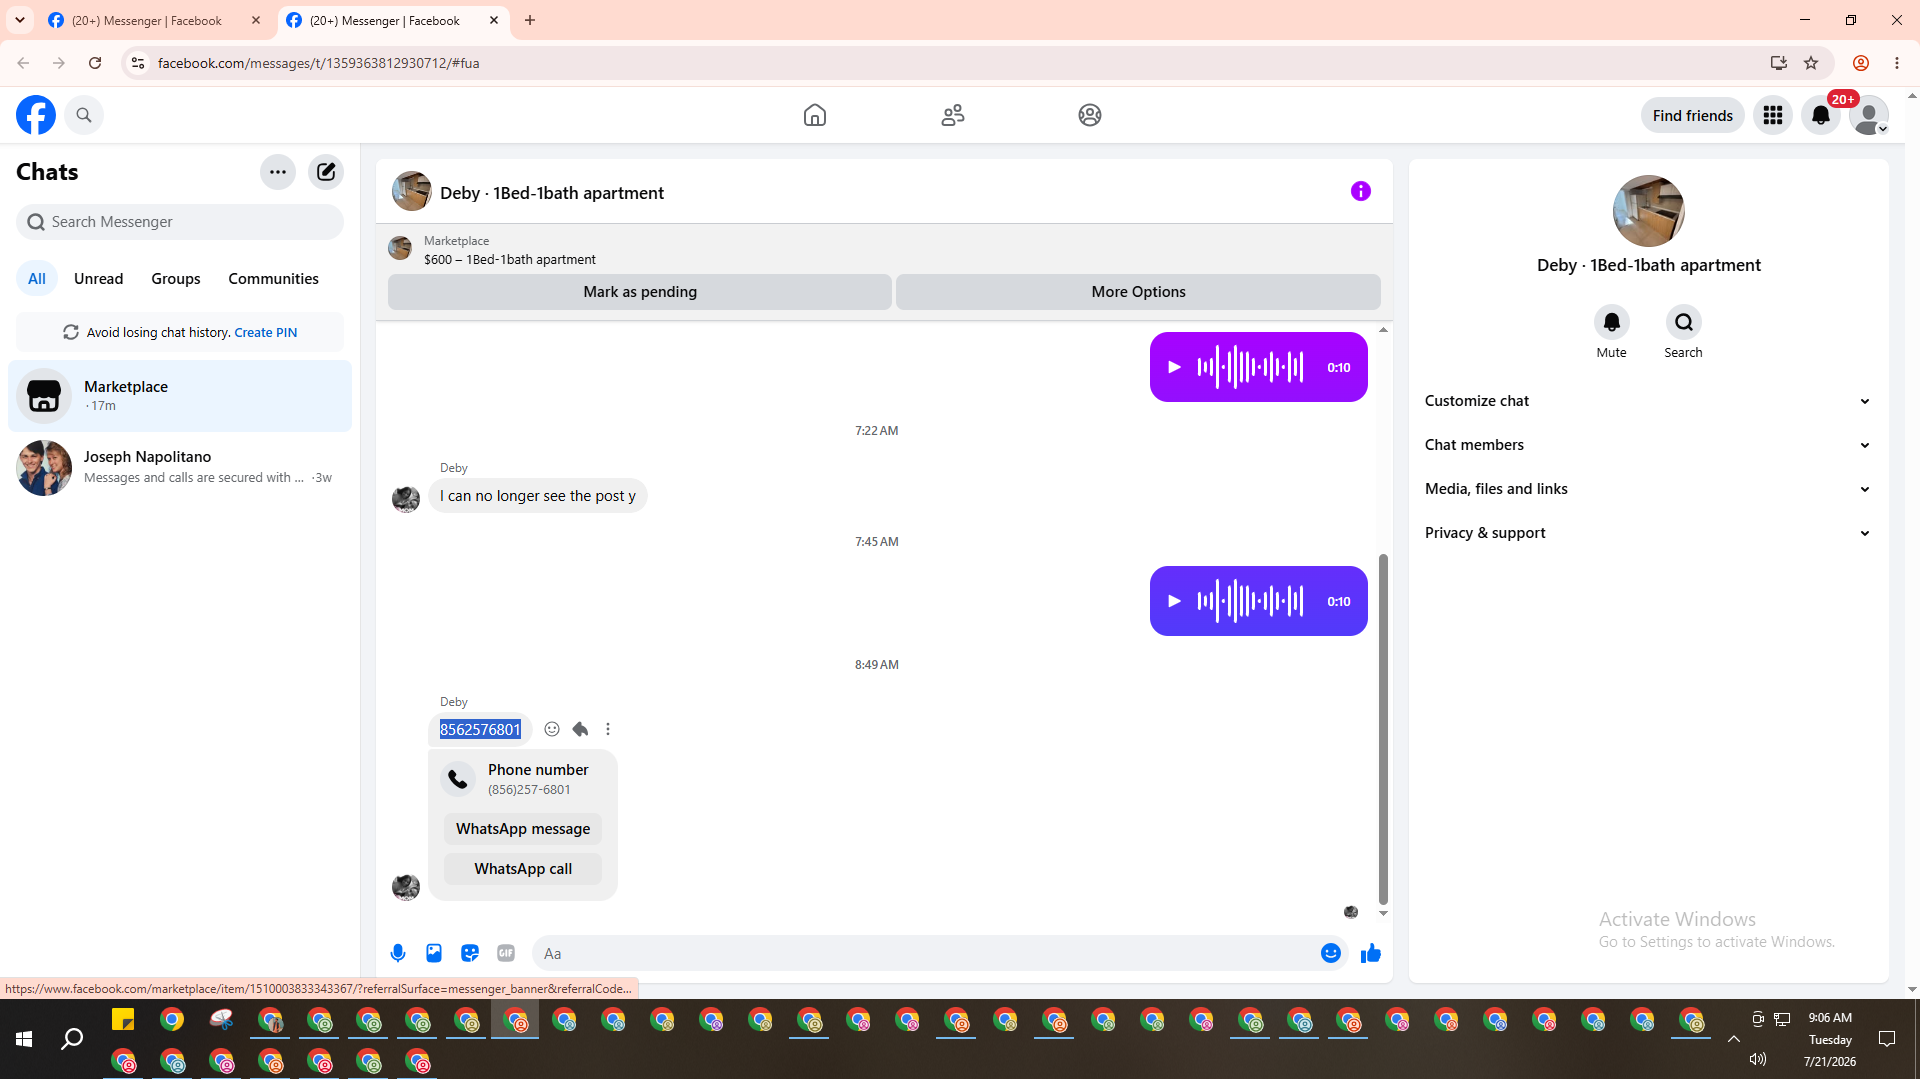Follow the Create PIN link
Image resolution: width=1920 pixels, height=1079 pixels.
tap(266, 333)
